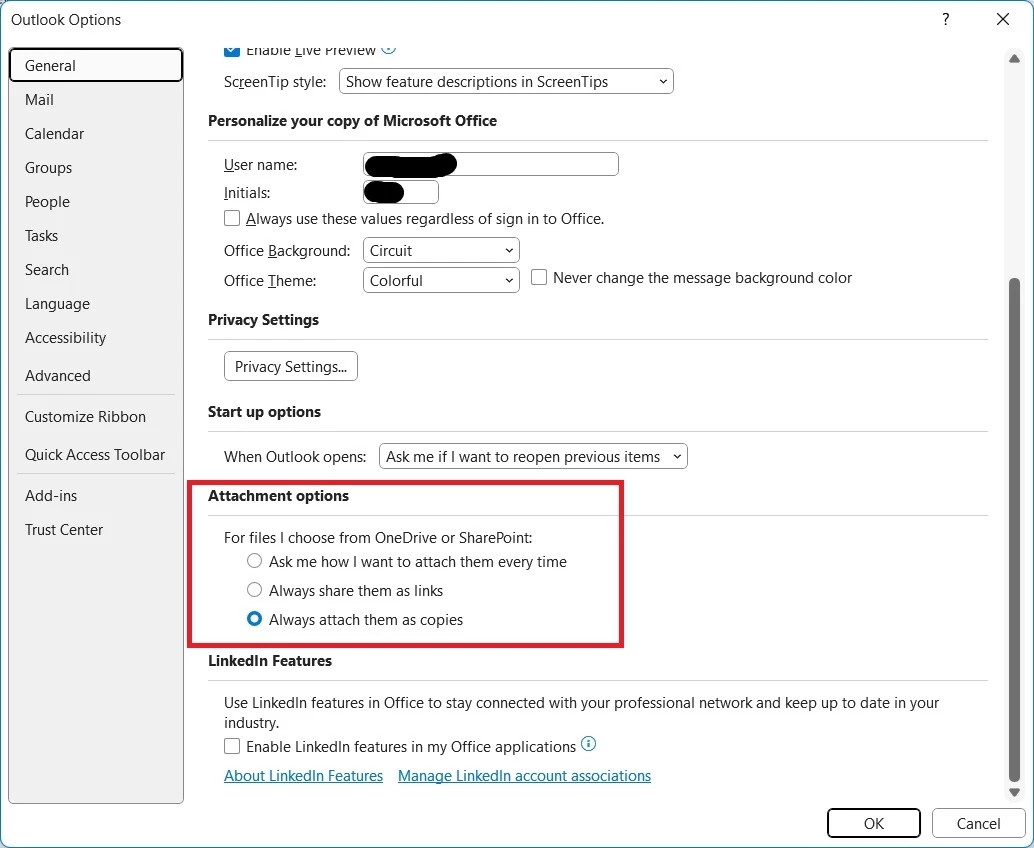1034x848 pixels.
Task: Click Cancel to discard changes
Action: 978,823
